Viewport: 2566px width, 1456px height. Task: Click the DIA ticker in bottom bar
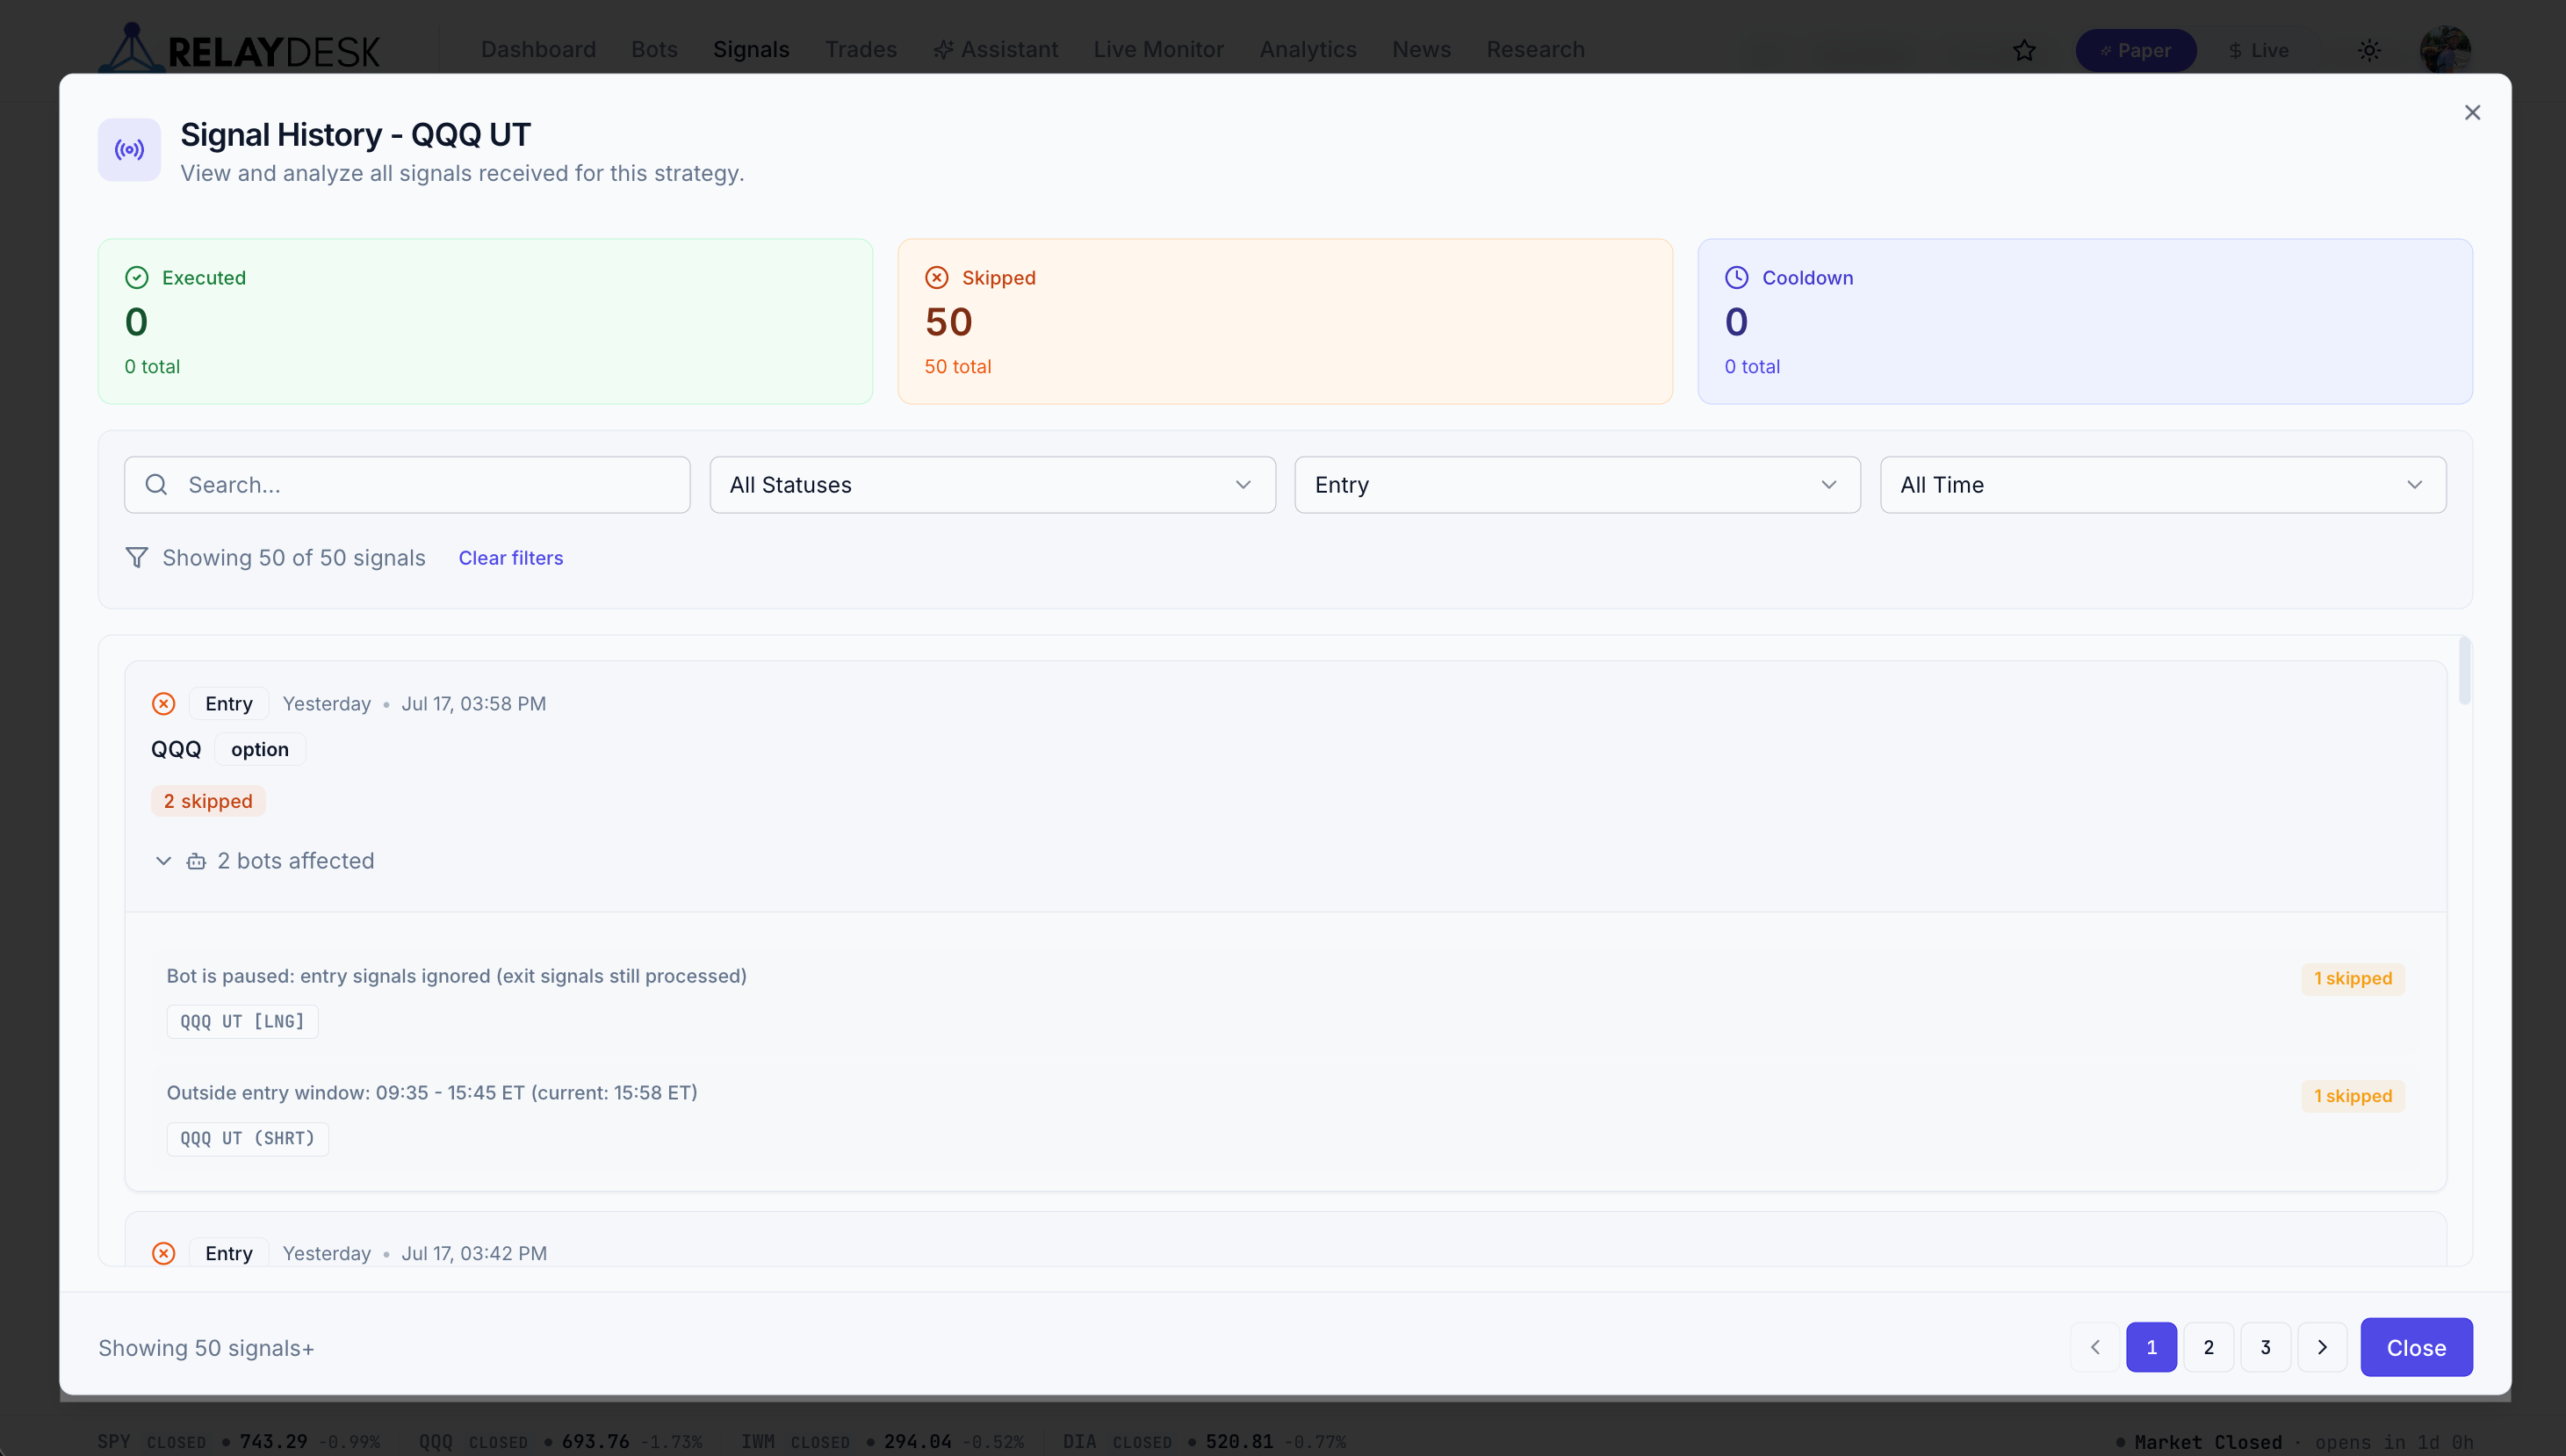pos(1204,1441)
